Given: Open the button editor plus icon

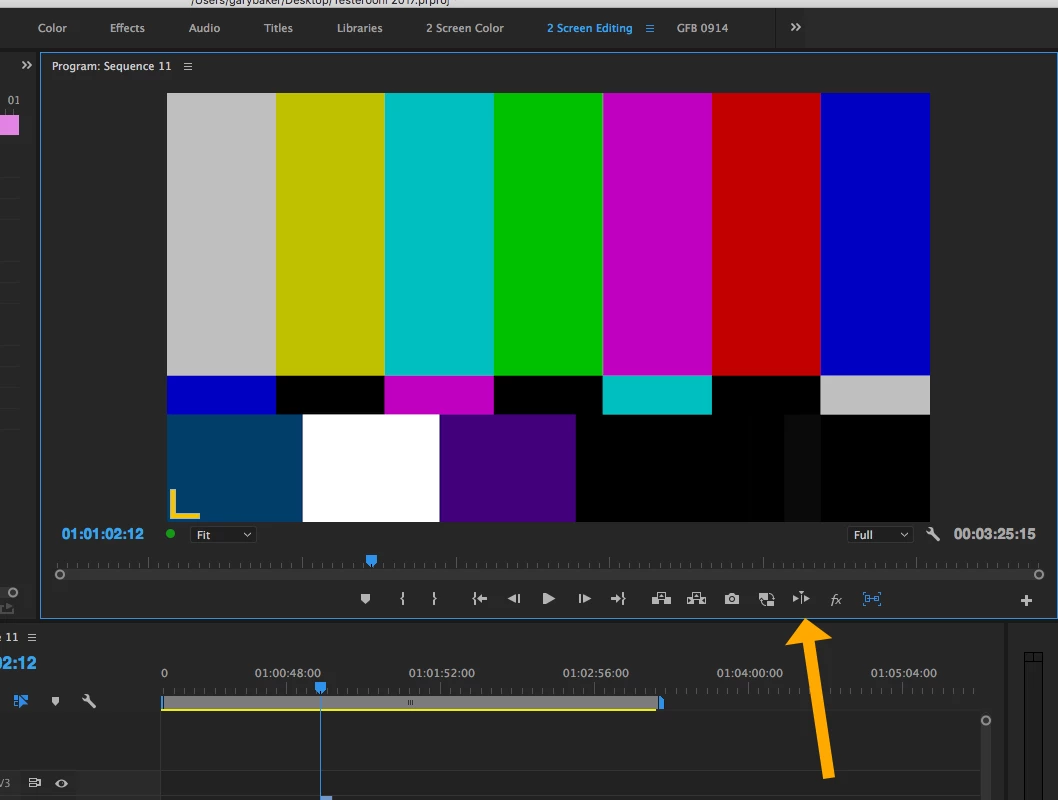Looking at the screenshot, I should click(x=1026, y=600).
